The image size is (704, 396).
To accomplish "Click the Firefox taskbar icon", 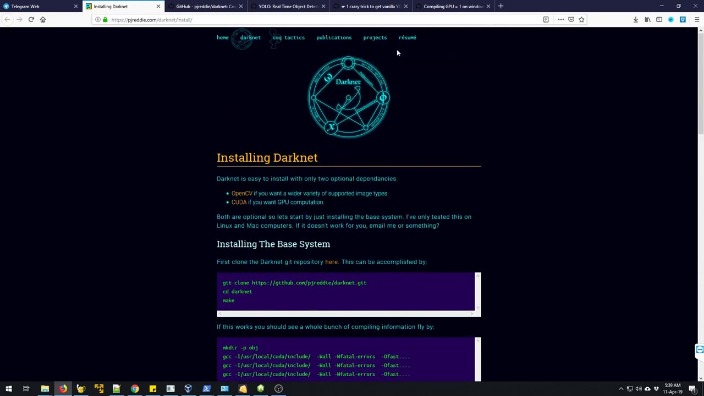I will point(63,389).
